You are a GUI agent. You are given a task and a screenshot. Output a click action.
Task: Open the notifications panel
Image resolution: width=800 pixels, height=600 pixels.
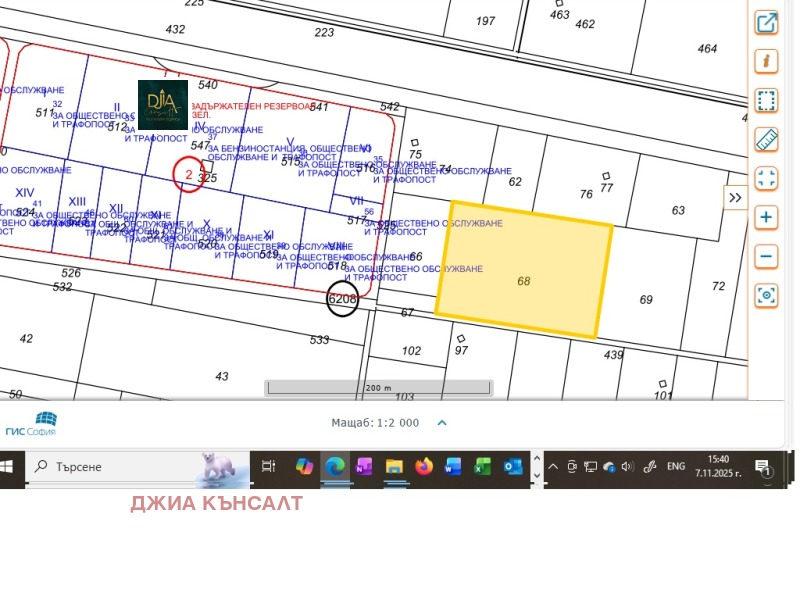pos(763,467)
